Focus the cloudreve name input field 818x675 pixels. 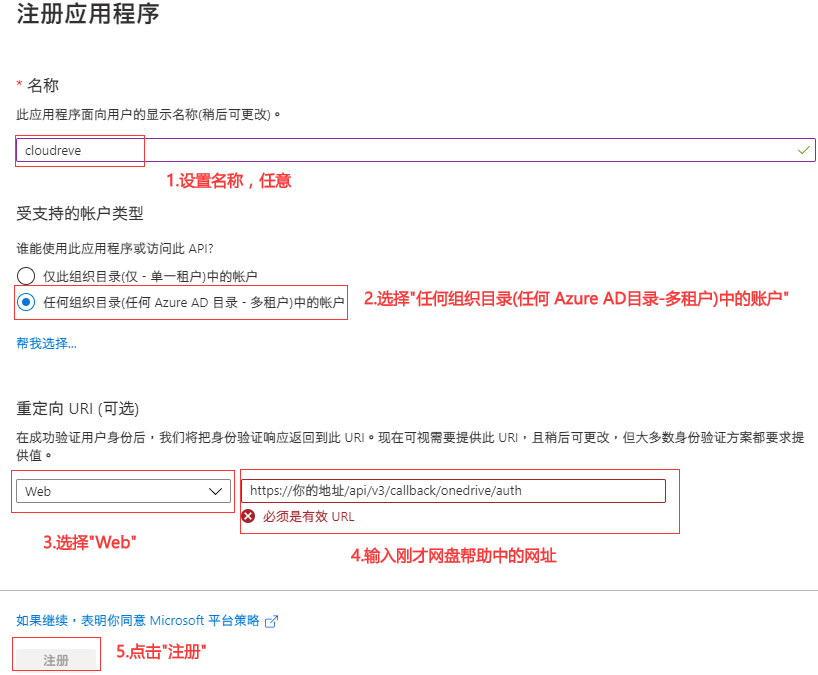click(x=400, y=150)
